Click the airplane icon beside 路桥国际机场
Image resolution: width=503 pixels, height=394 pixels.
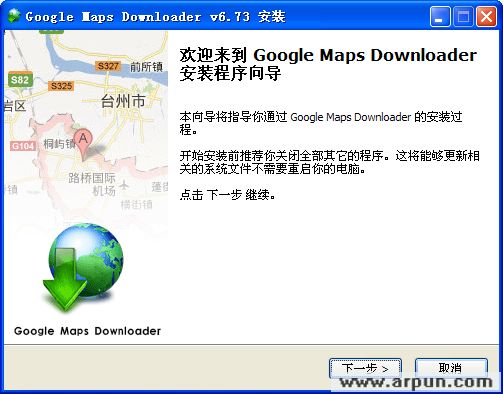(x=124, y=184)
